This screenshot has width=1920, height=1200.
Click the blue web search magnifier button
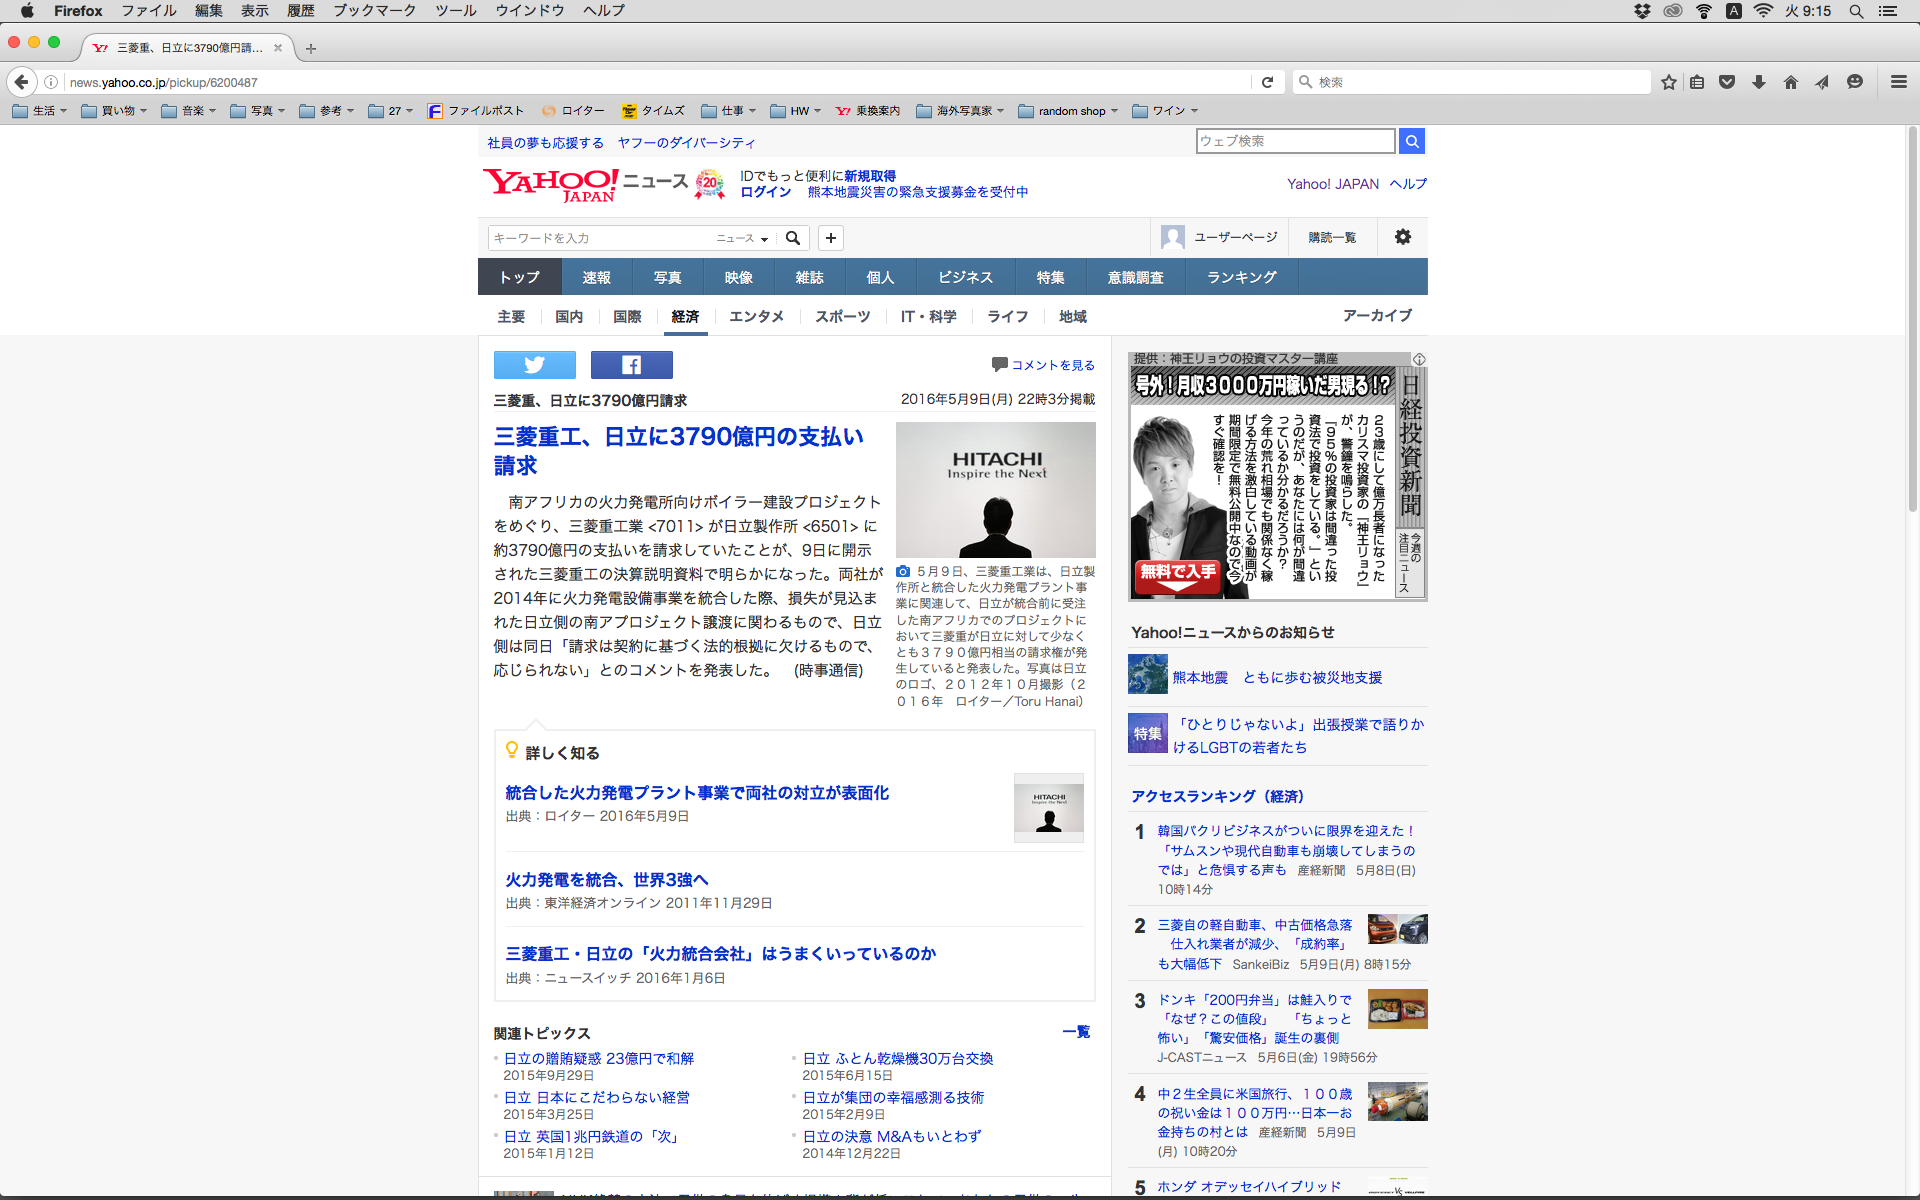click(x=1411, y=141)
